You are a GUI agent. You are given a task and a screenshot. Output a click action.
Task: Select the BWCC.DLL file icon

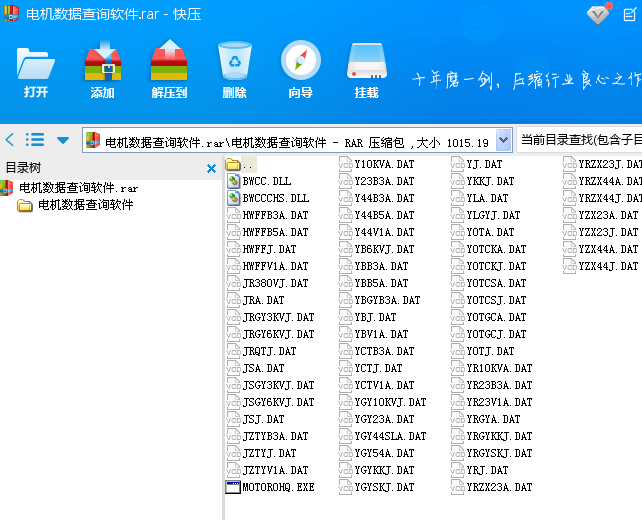tap(233, 181)
